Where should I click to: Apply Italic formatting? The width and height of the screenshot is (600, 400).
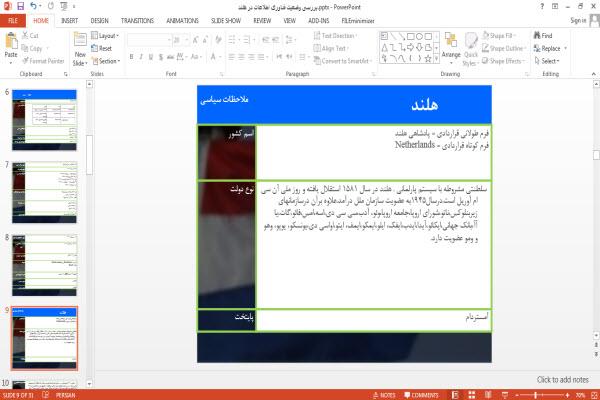point(141,57)
